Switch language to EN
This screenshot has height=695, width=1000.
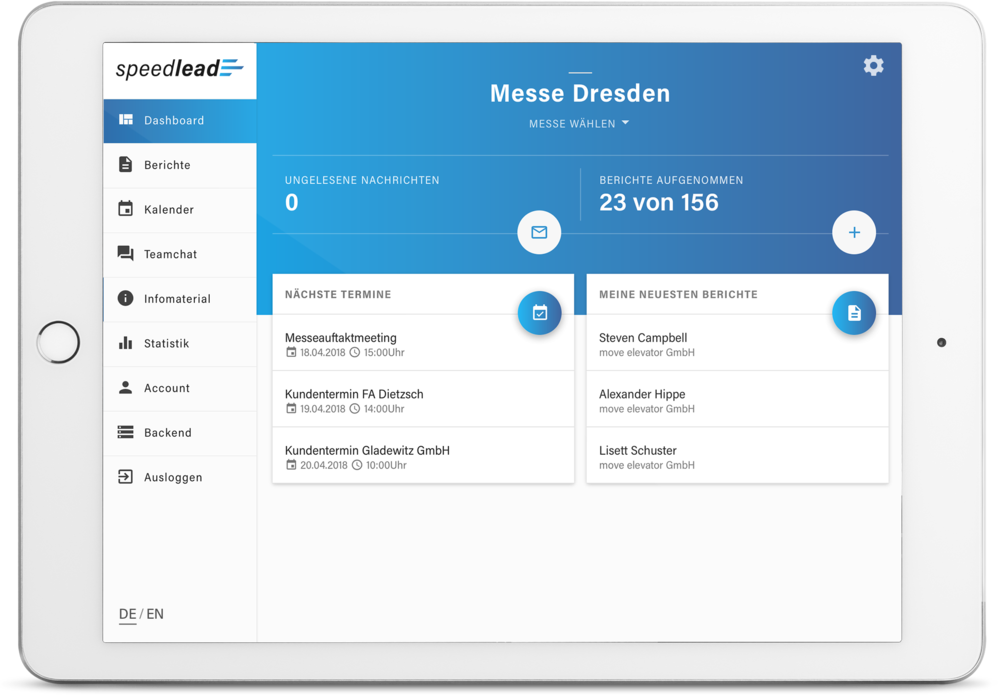pyautogui.click(x=155, y=614)
